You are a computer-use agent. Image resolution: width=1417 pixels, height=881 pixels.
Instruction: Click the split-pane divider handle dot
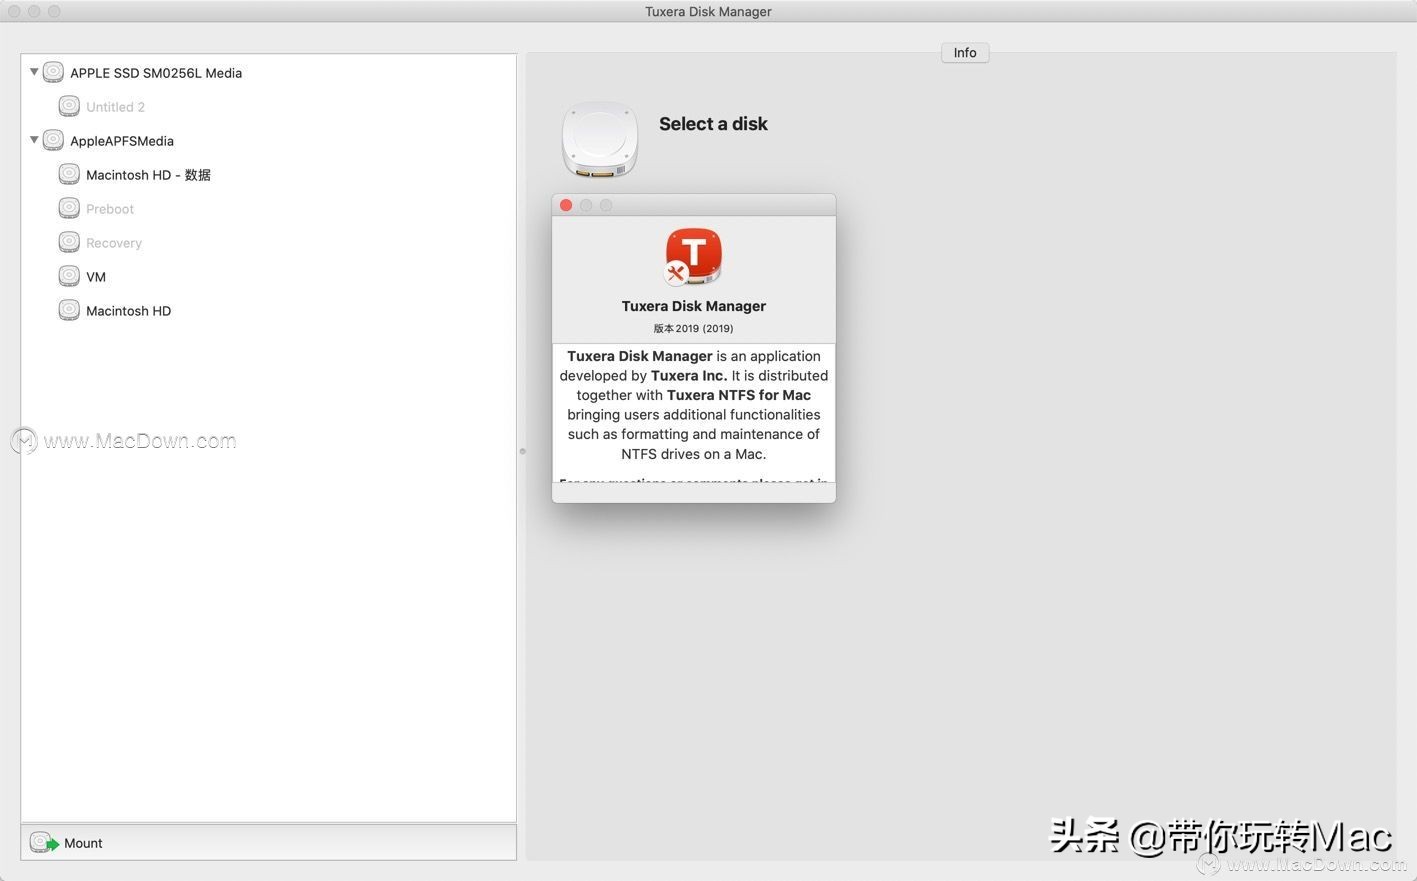tap(522, 451)
